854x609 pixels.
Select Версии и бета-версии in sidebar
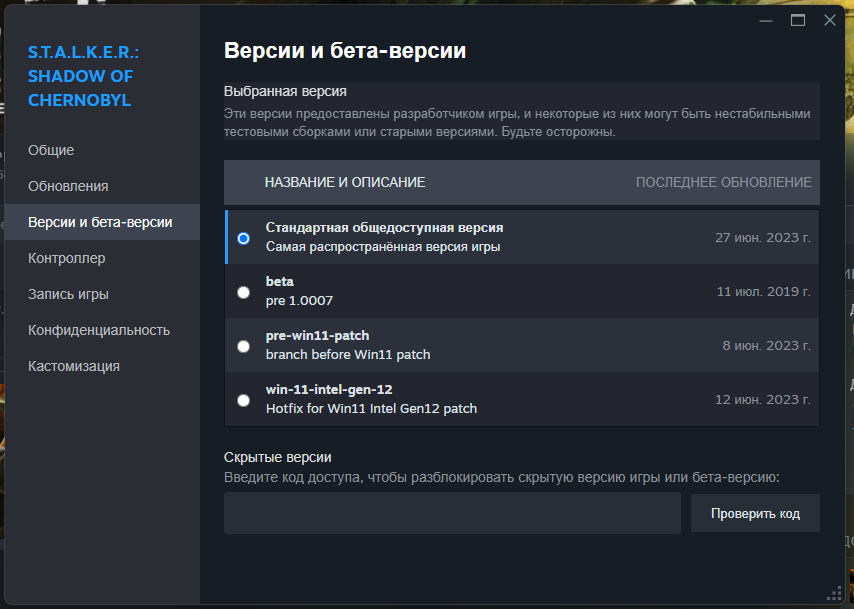pos(102,222)
